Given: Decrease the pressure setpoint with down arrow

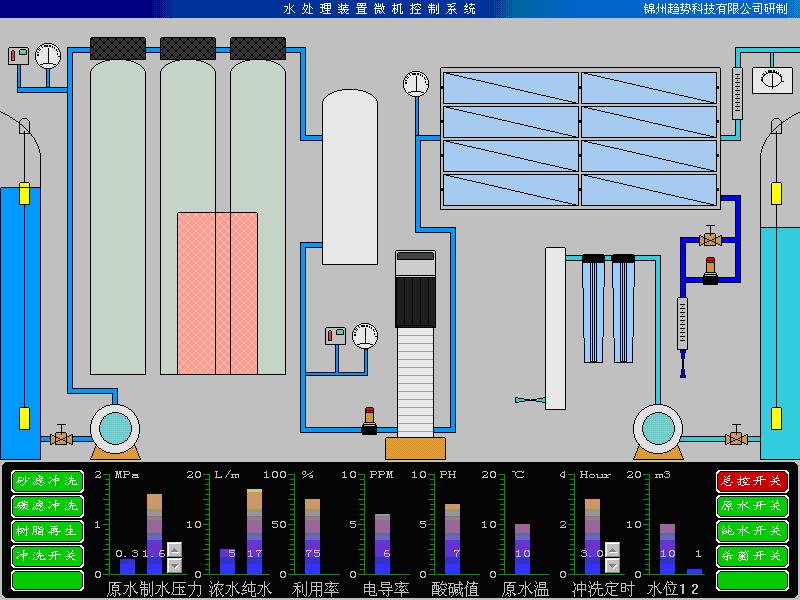Looking at the screenshot, I should click(x=174, y=565).
